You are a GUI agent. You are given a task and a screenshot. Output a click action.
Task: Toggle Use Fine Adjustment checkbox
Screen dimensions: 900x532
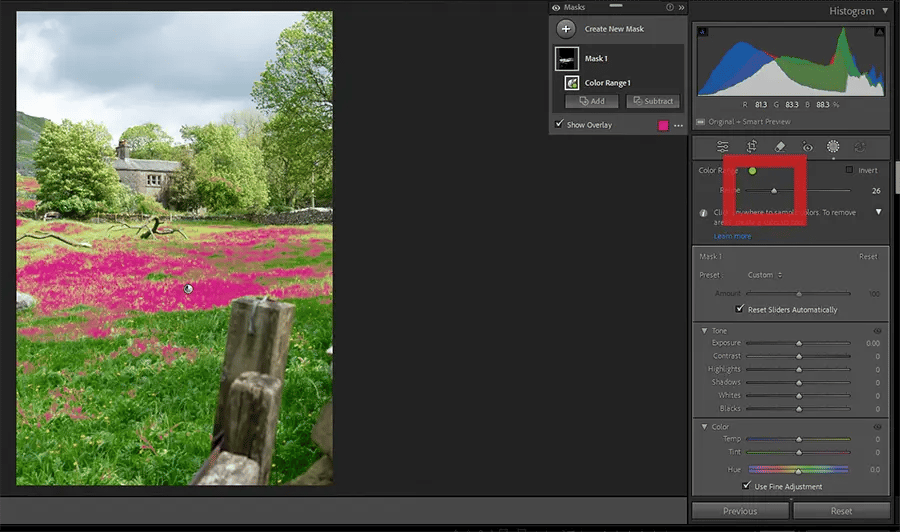pos(747,486)
